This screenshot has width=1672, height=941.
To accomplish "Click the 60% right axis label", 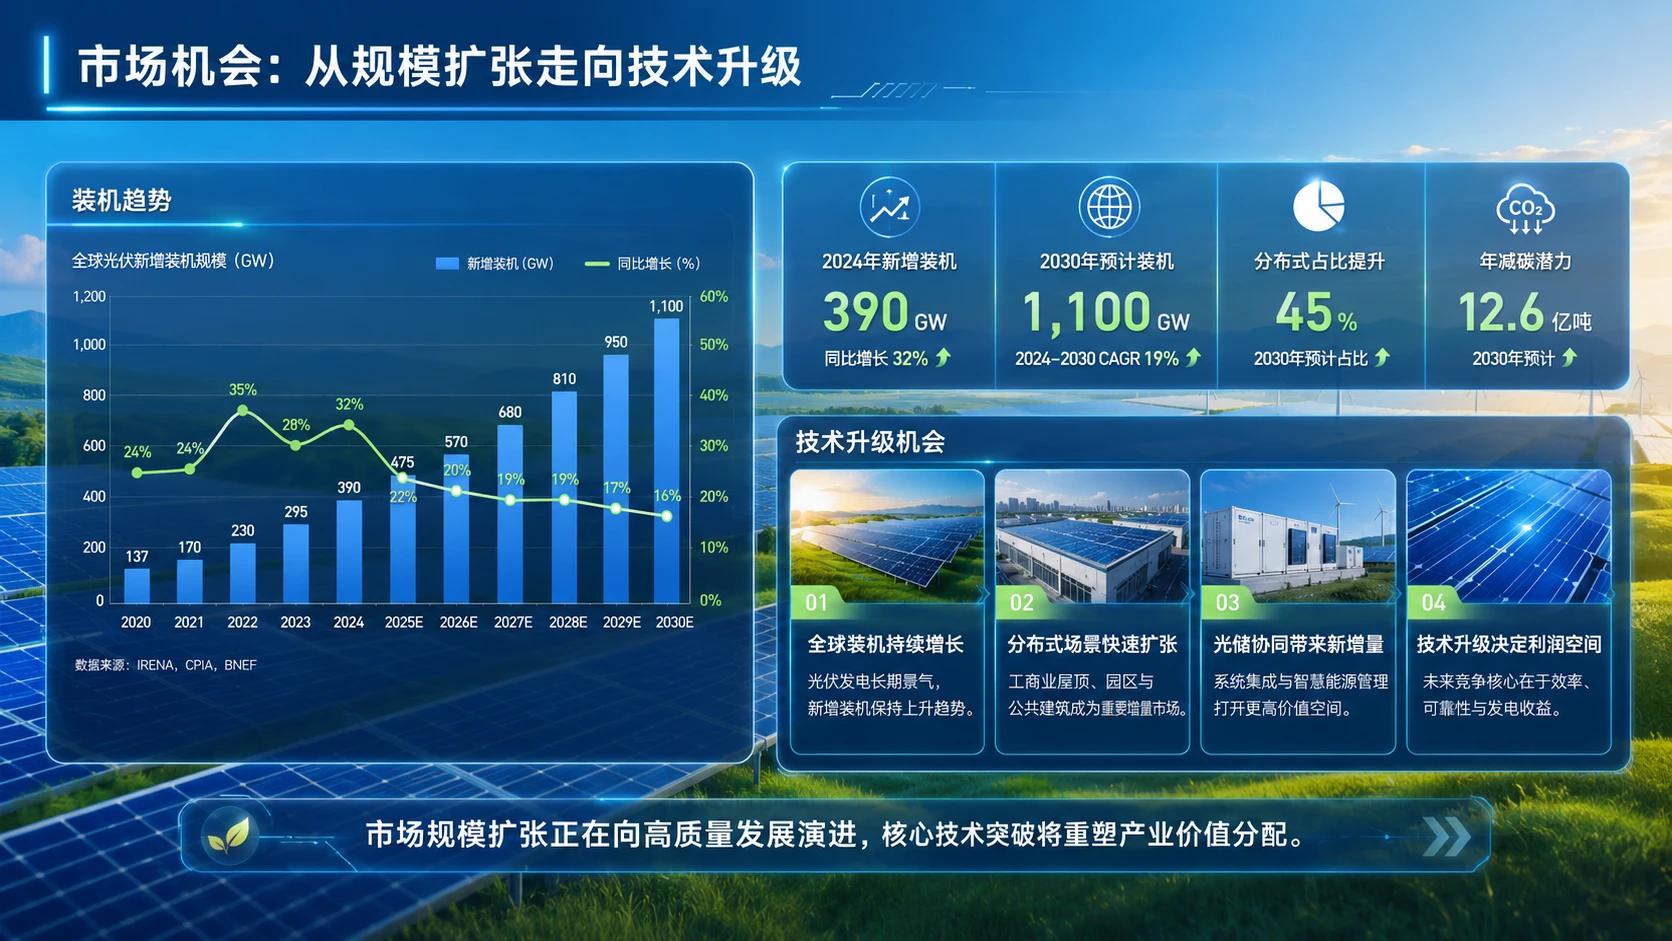I will pyautogui.click(x=714, y=297).
